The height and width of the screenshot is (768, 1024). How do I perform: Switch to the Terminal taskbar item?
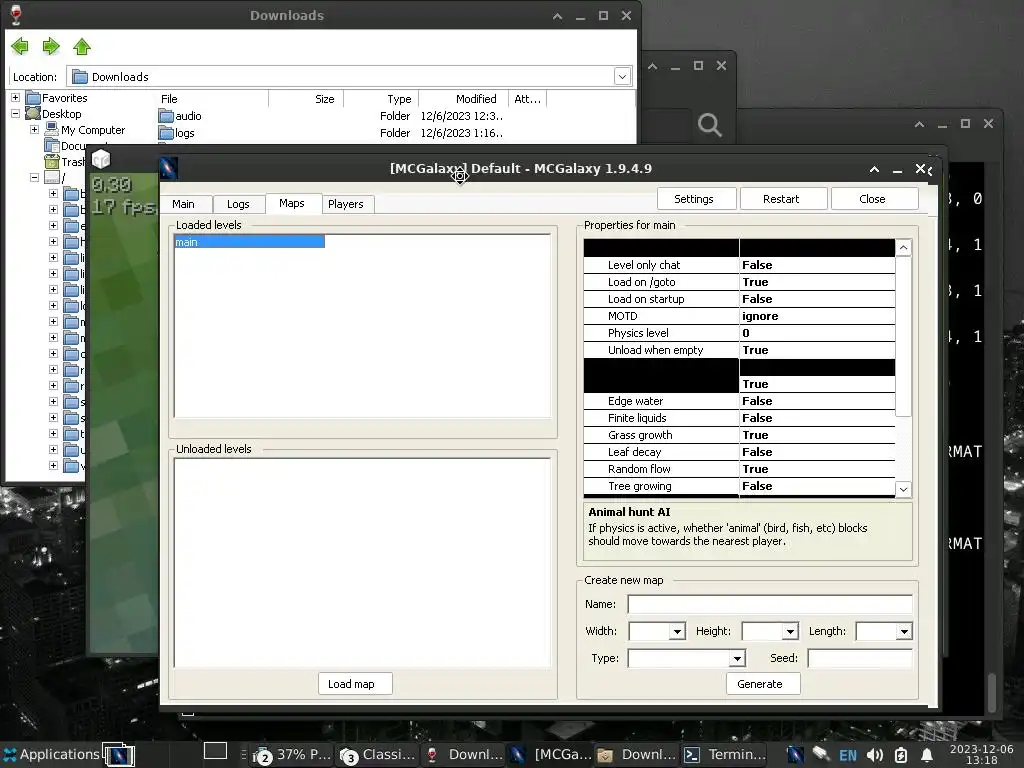[724, 755]
